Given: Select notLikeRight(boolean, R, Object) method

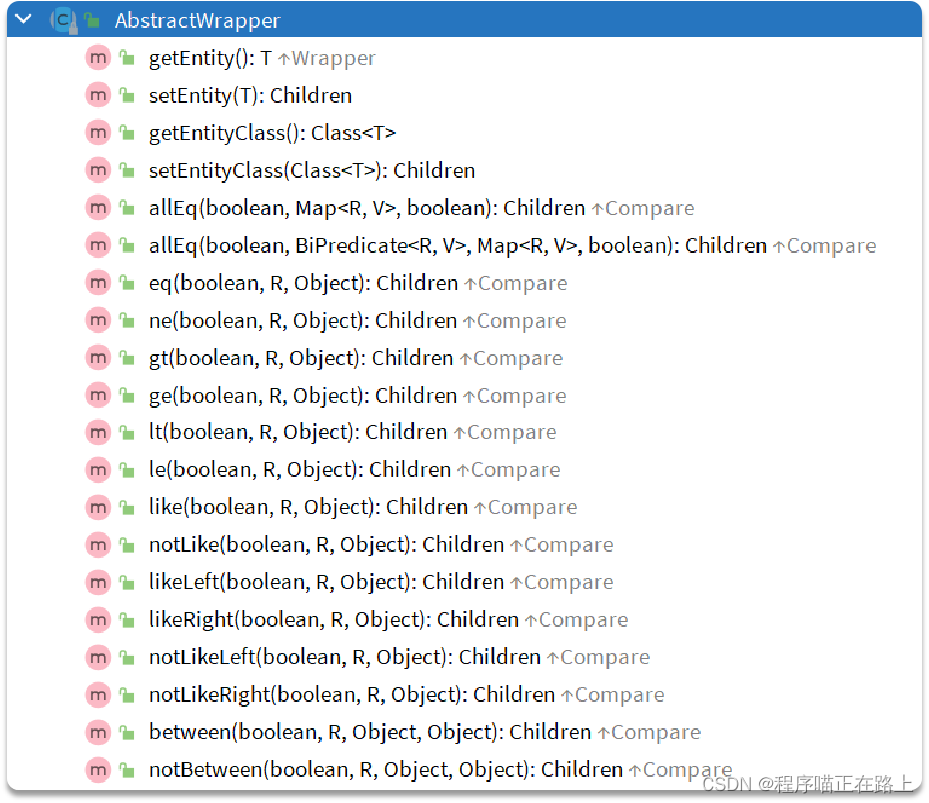Looking at the screenshot, I should click(352, 695).
